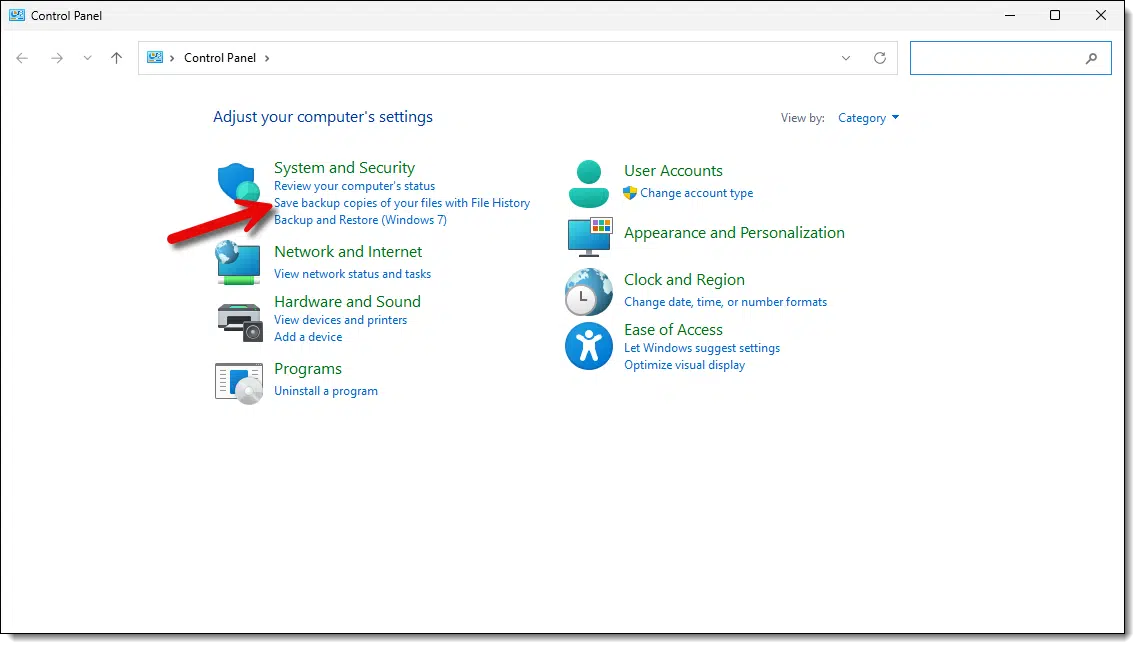
Task: Open the Programs disc icon
Action: pyautogui.click(x=238, y=383)
